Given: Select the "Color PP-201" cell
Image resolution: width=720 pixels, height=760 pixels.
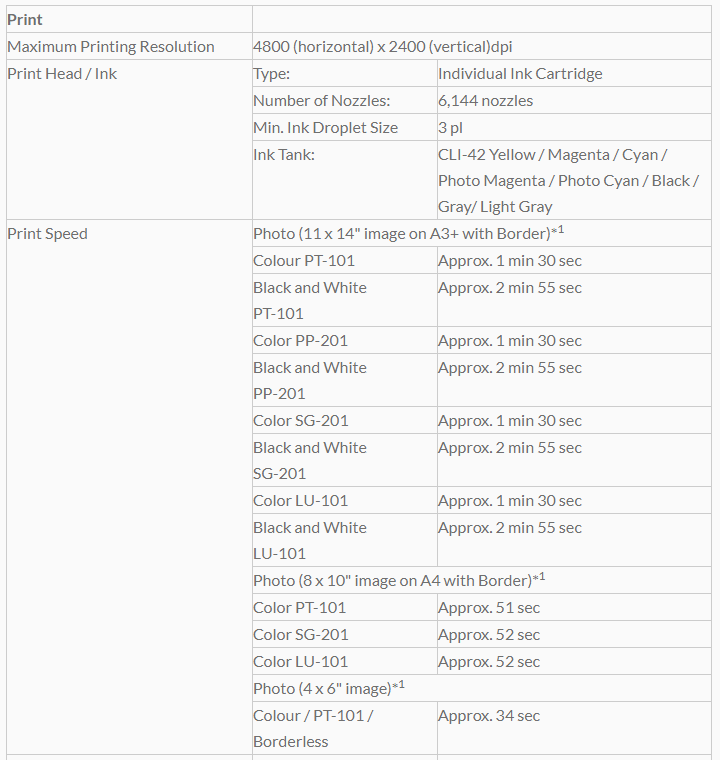Looking at the screenshot, I should click(301, 341).
